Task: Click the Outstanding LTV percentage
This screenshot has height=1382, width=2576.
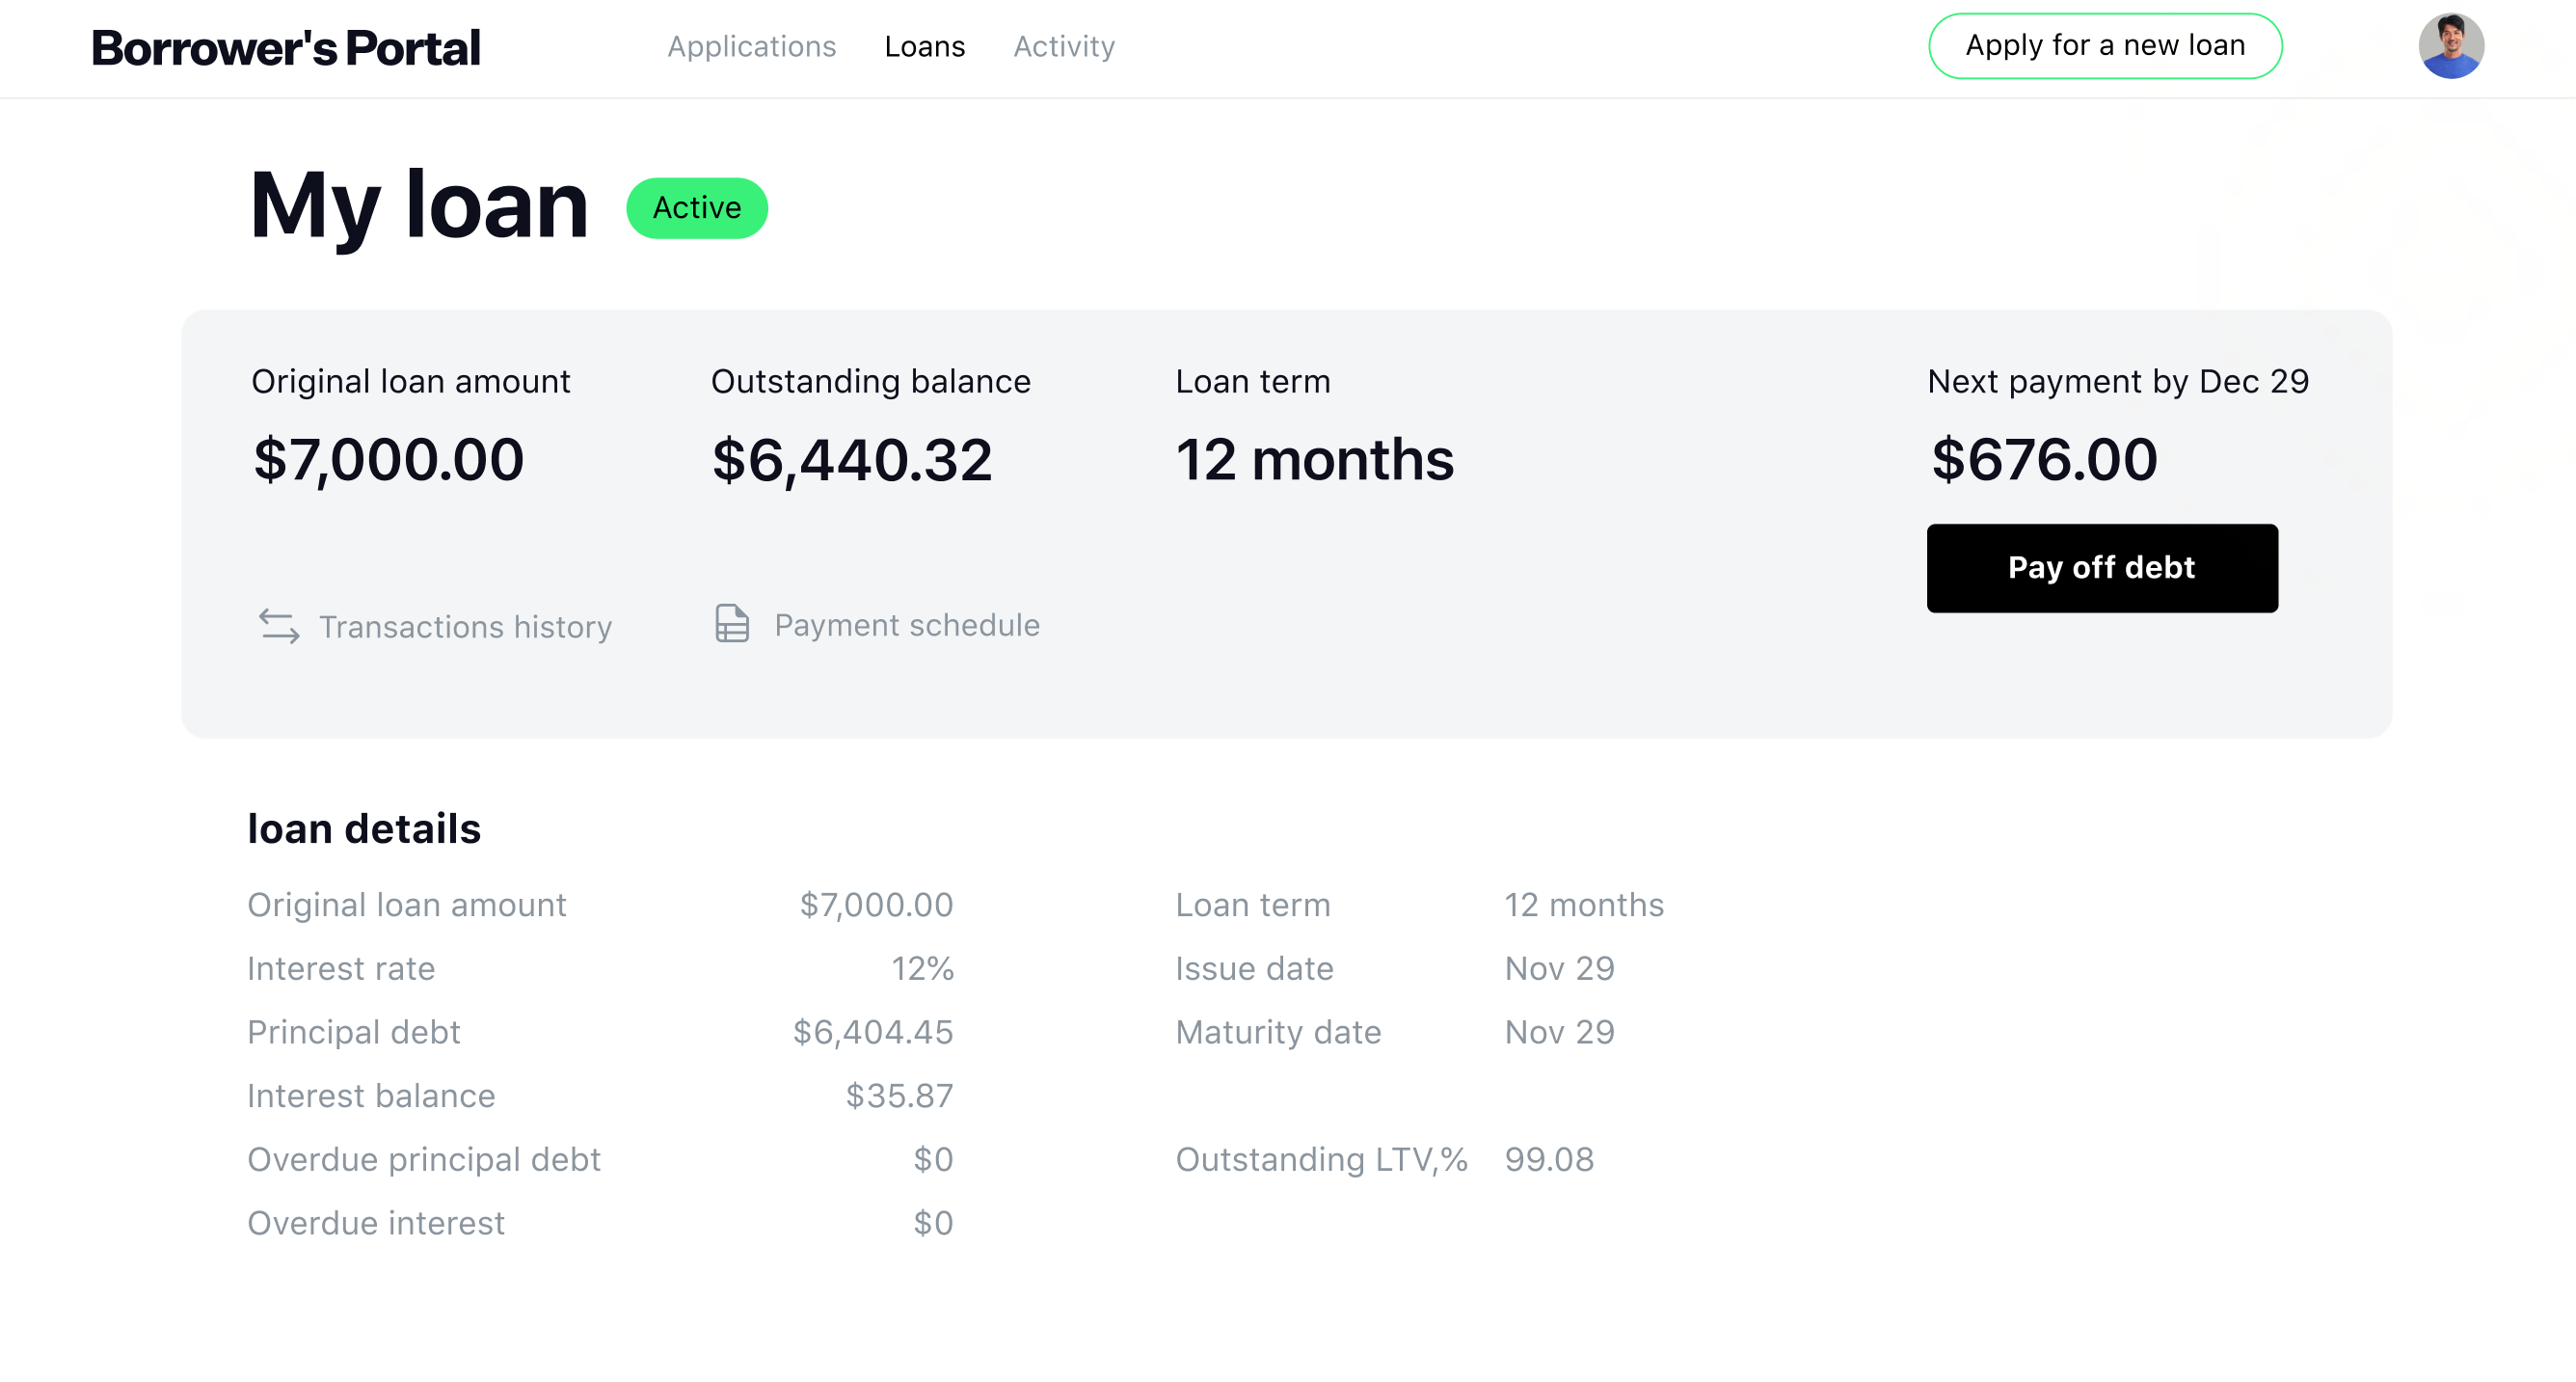Action: point(1549,1159)
